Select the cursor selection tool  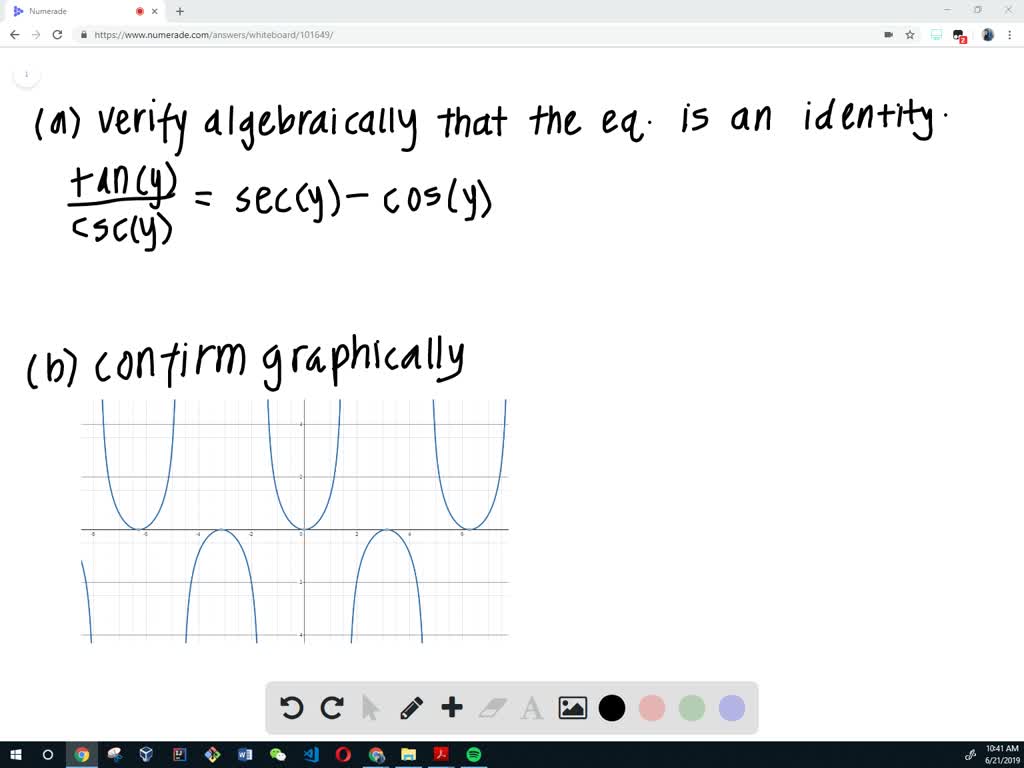click(x=371, y=708)
